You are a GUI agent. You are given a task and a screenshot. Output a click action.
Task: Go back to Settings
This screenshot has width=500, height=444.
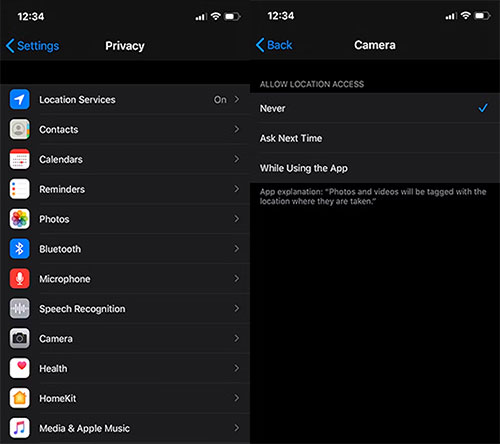point(32,46)
